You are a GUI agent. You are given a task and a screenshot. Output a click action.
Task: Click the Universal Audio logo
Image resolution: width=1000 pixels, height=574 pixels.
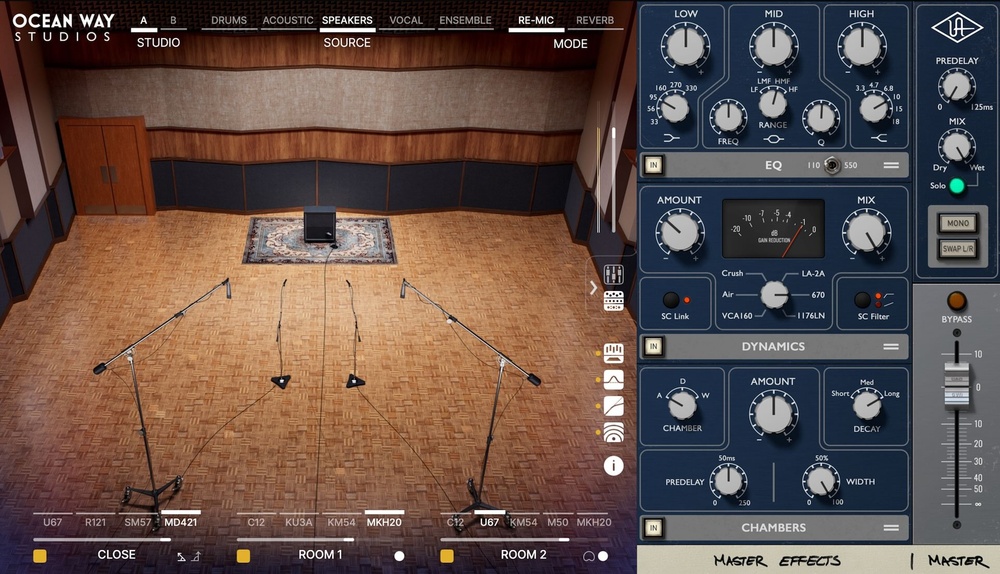pos(956,27)
